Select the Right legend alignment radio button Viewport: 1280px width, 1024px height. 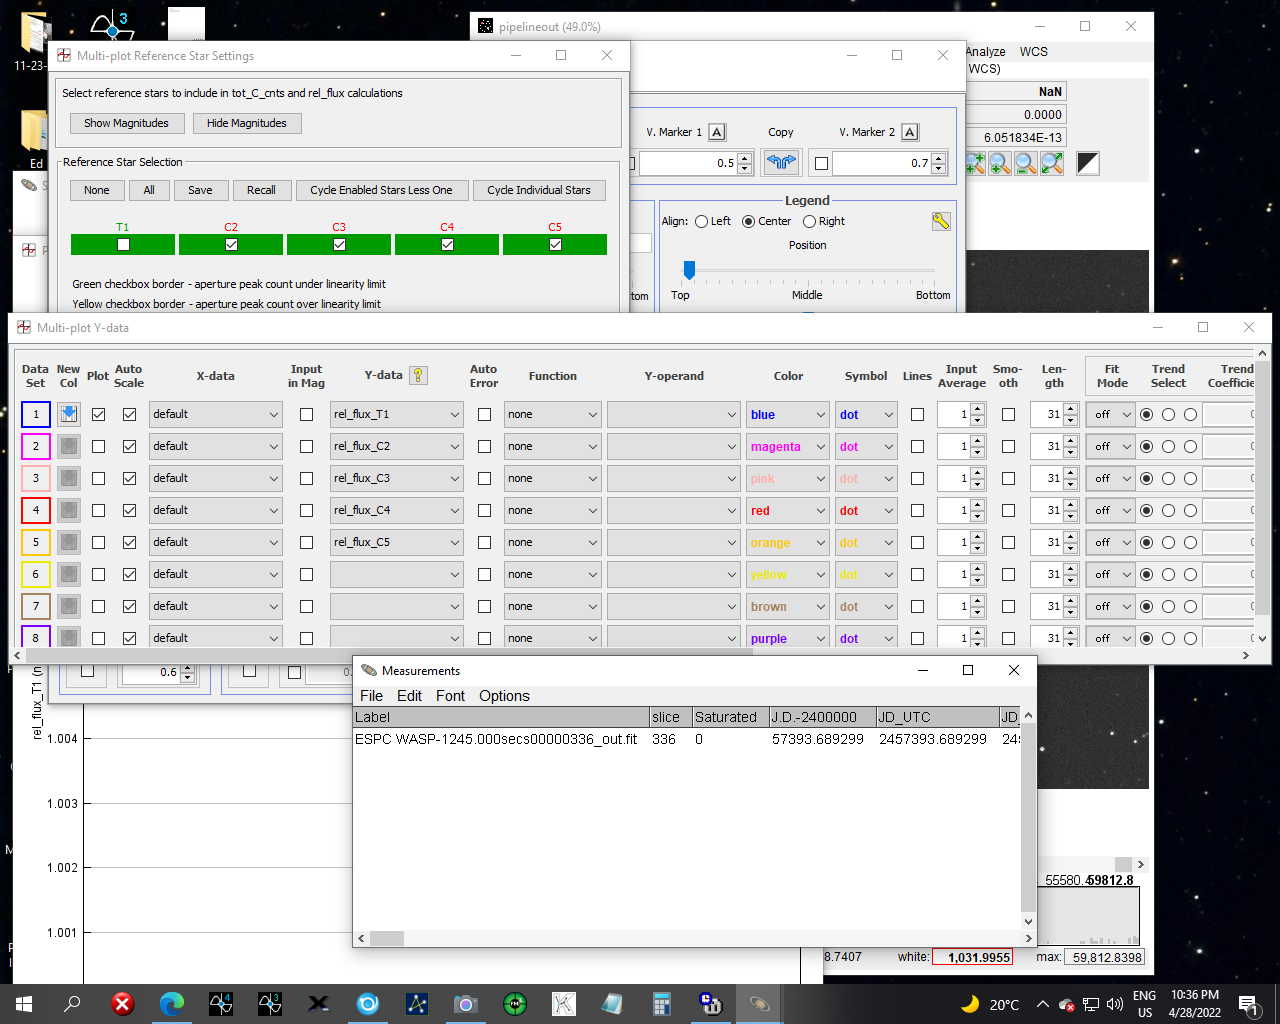tap(810, 221)
